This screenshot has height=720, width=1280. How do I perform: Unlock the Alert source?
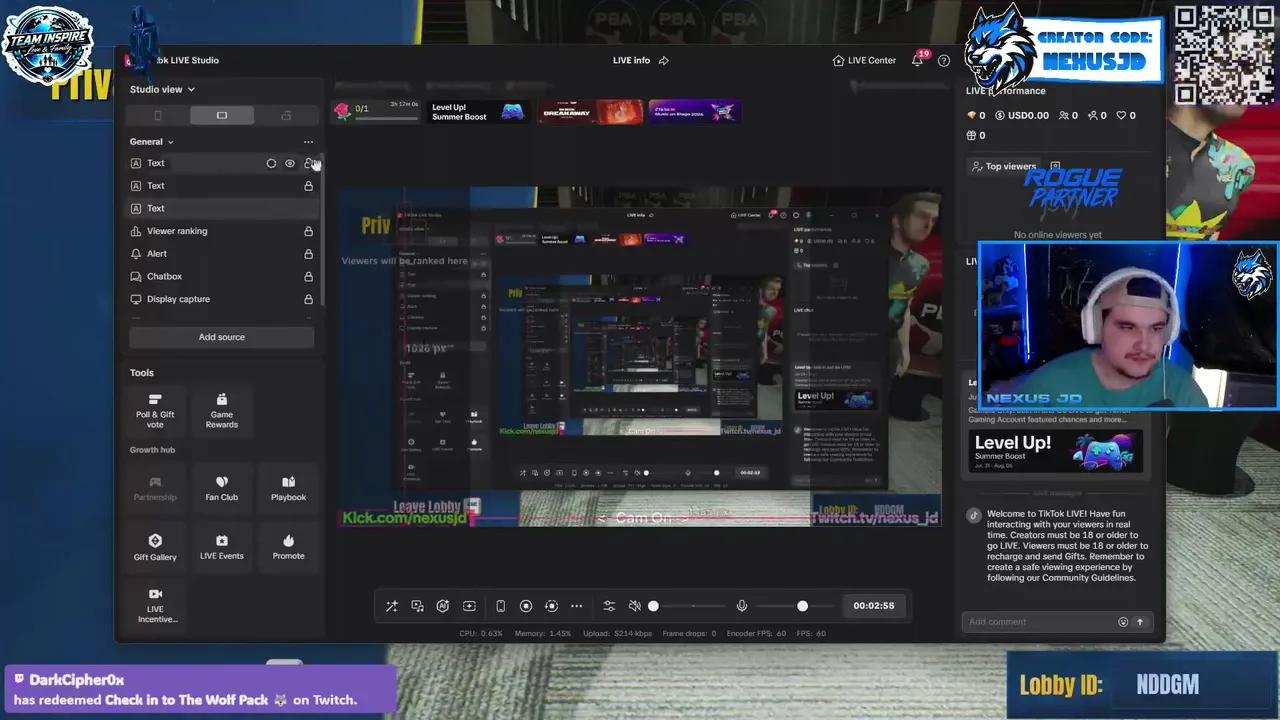click(x=309, y=254)
